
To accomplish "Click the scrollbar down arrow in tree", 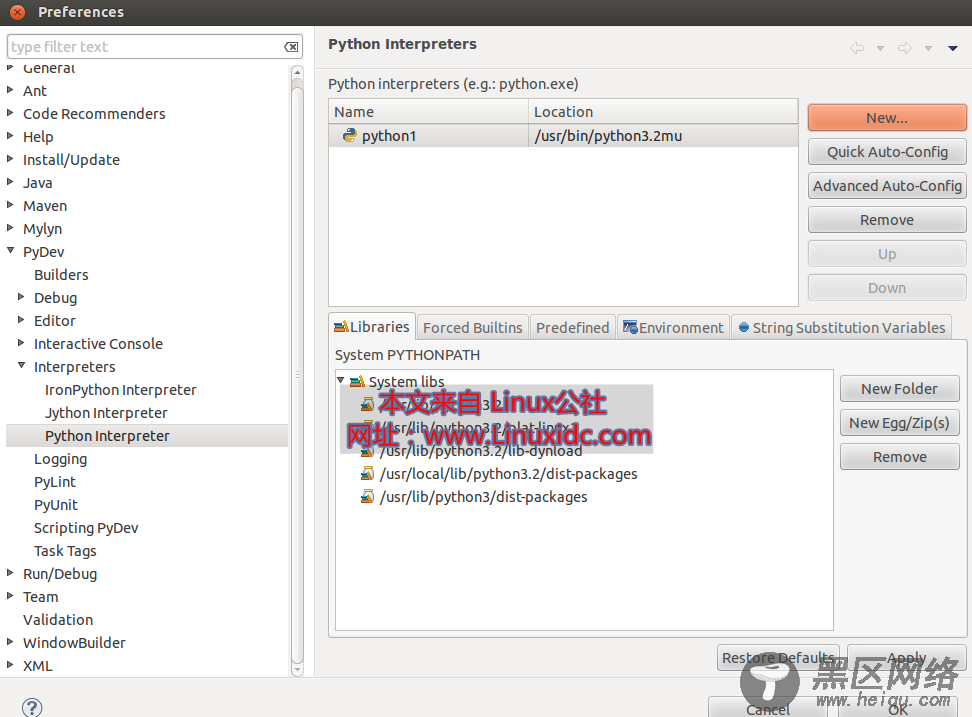I will tap(297, 669).
